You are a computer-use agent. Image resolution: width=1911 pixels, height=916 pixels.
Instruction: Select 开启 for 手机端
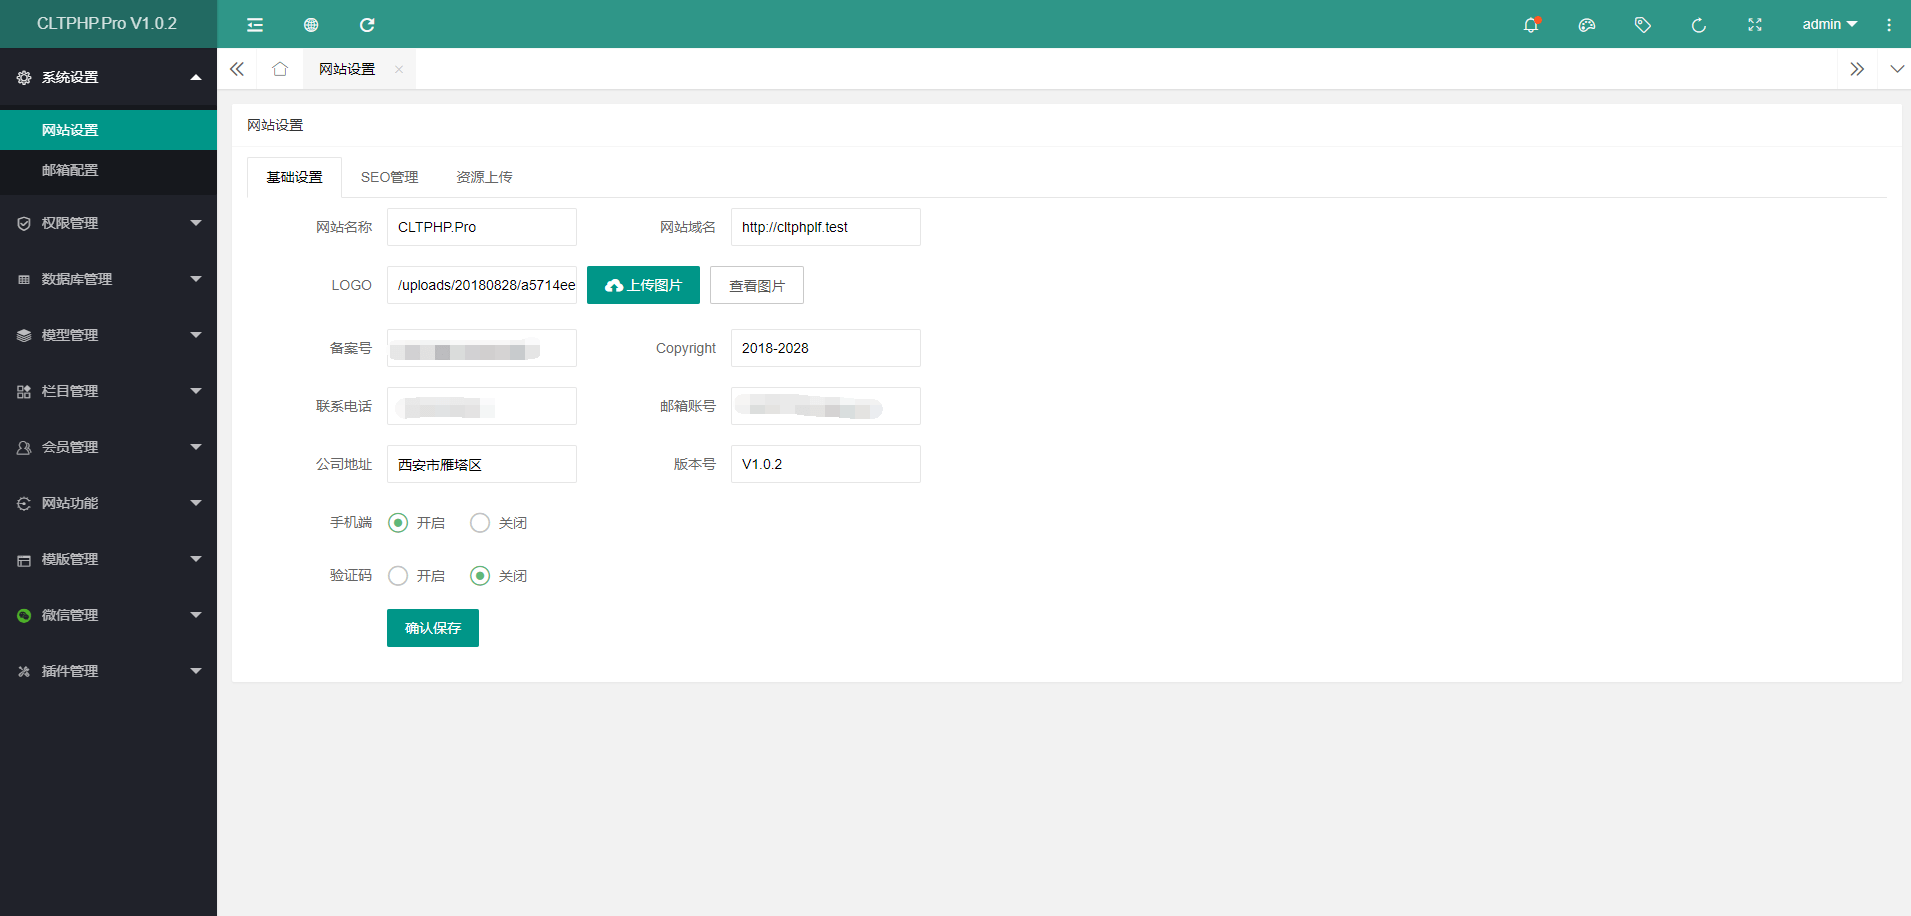pyautogui.click(x=416, y=523)
